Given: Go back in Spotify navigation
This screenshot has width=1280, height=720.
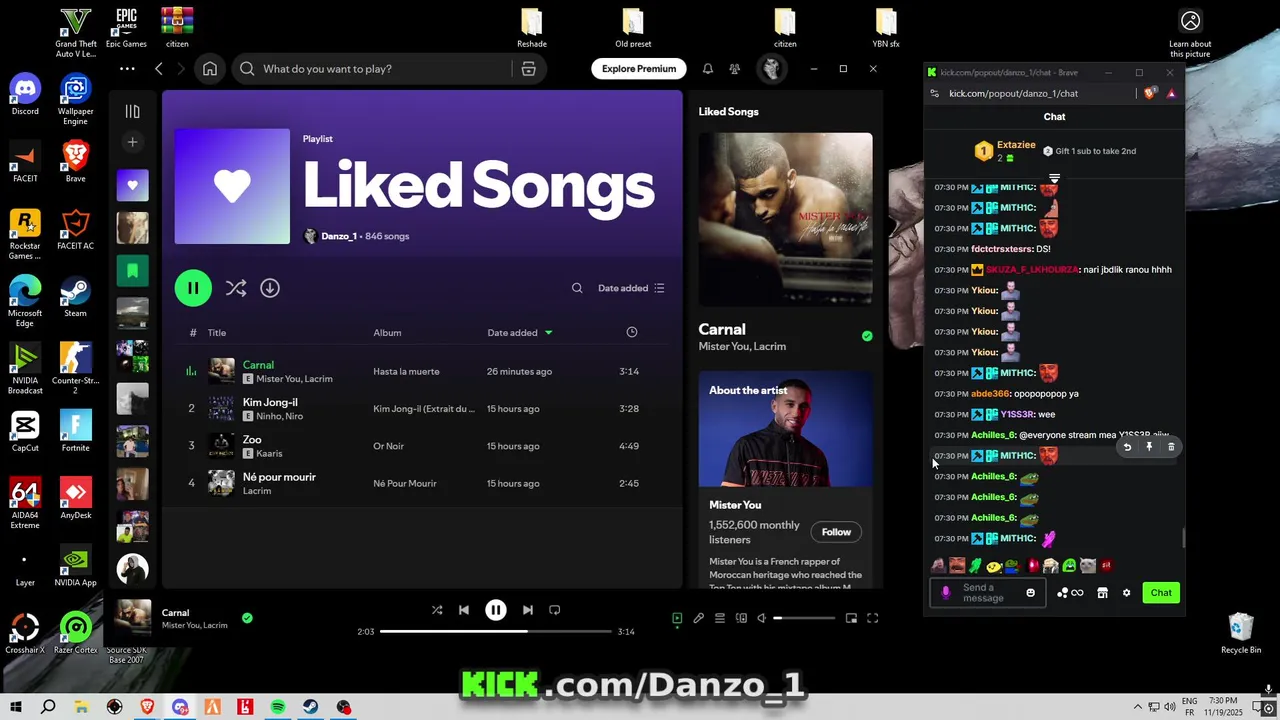Looking at the screenshot, I should coord(158,69).
